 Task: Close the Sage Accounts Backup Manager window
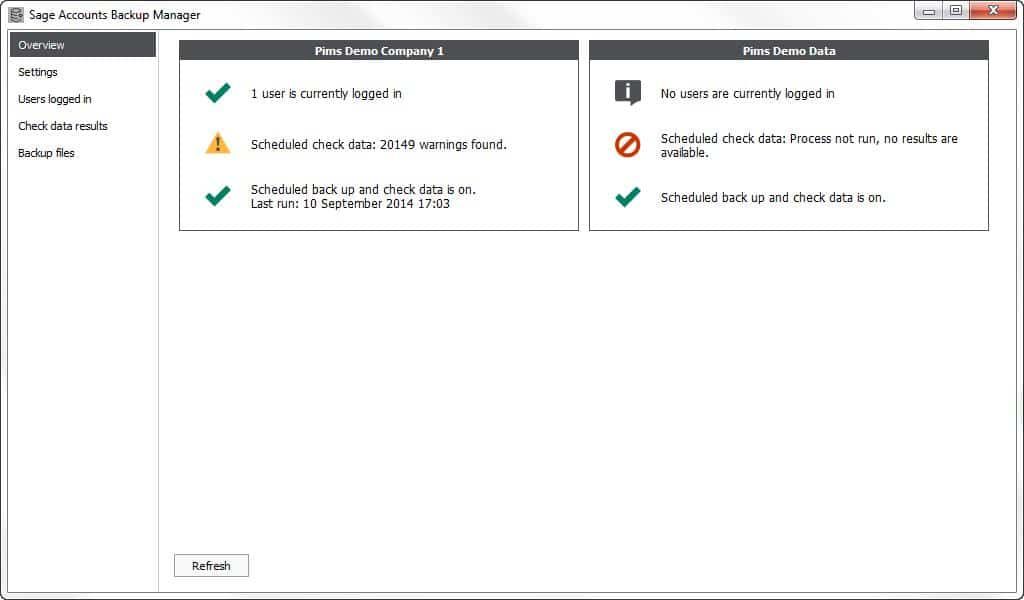pos(993,11)
